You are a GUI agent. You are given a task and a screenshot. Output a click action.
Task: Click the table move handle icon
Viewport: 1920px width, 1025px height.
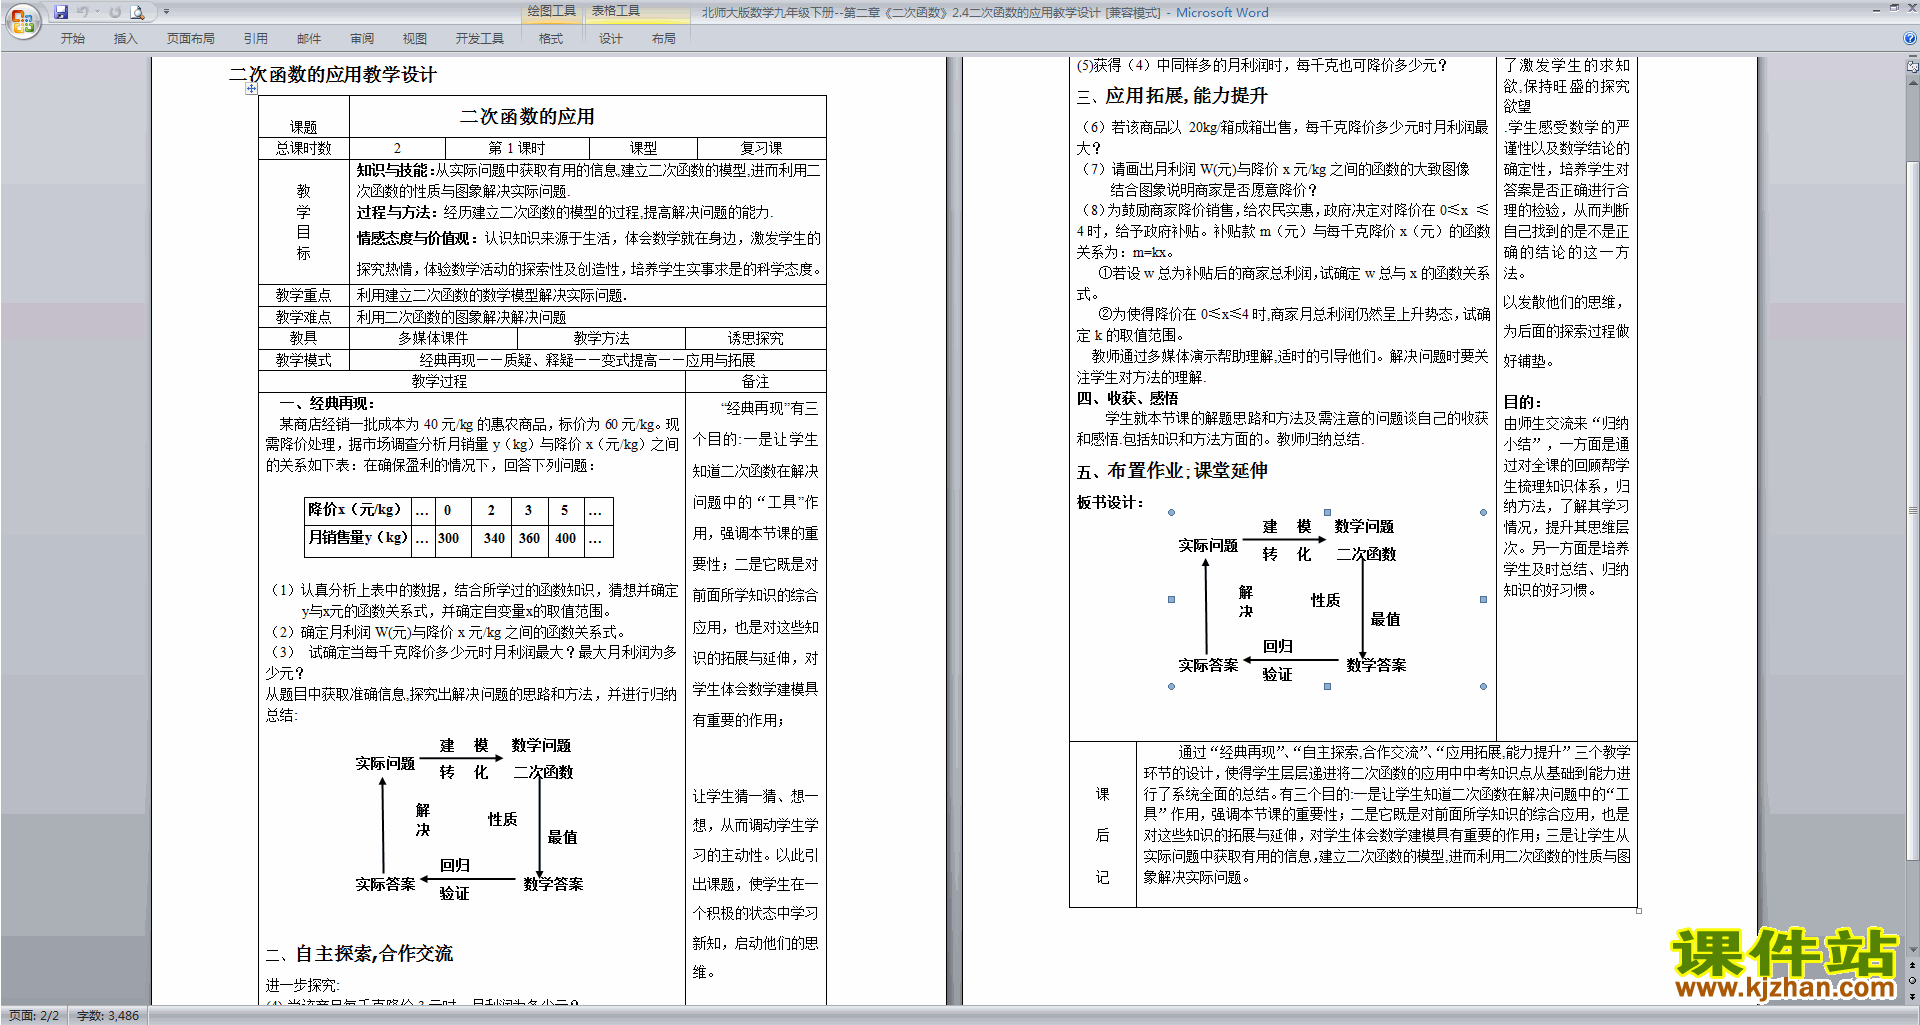coord(251,89)
